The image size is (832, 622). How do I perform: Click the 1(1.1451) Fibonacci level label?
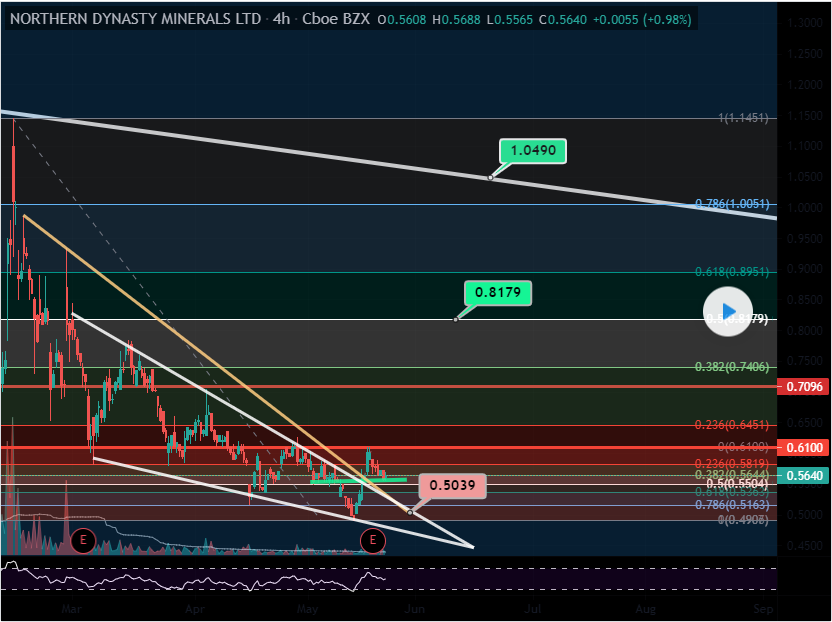click(743, 118)
